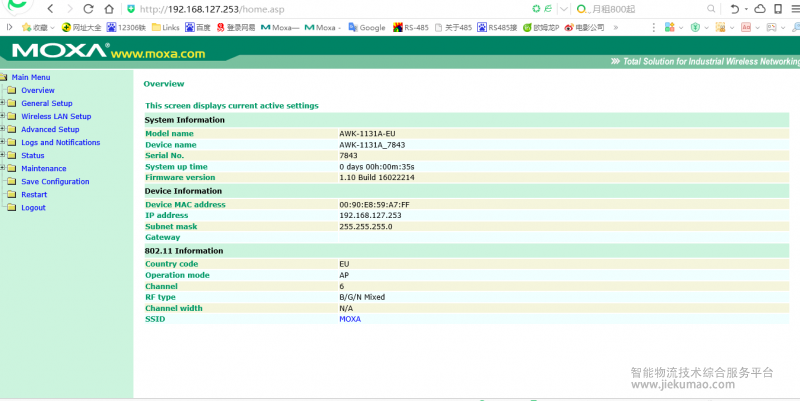
Task: Click the magnifier search icon
Action: click(x=711, y=9)
